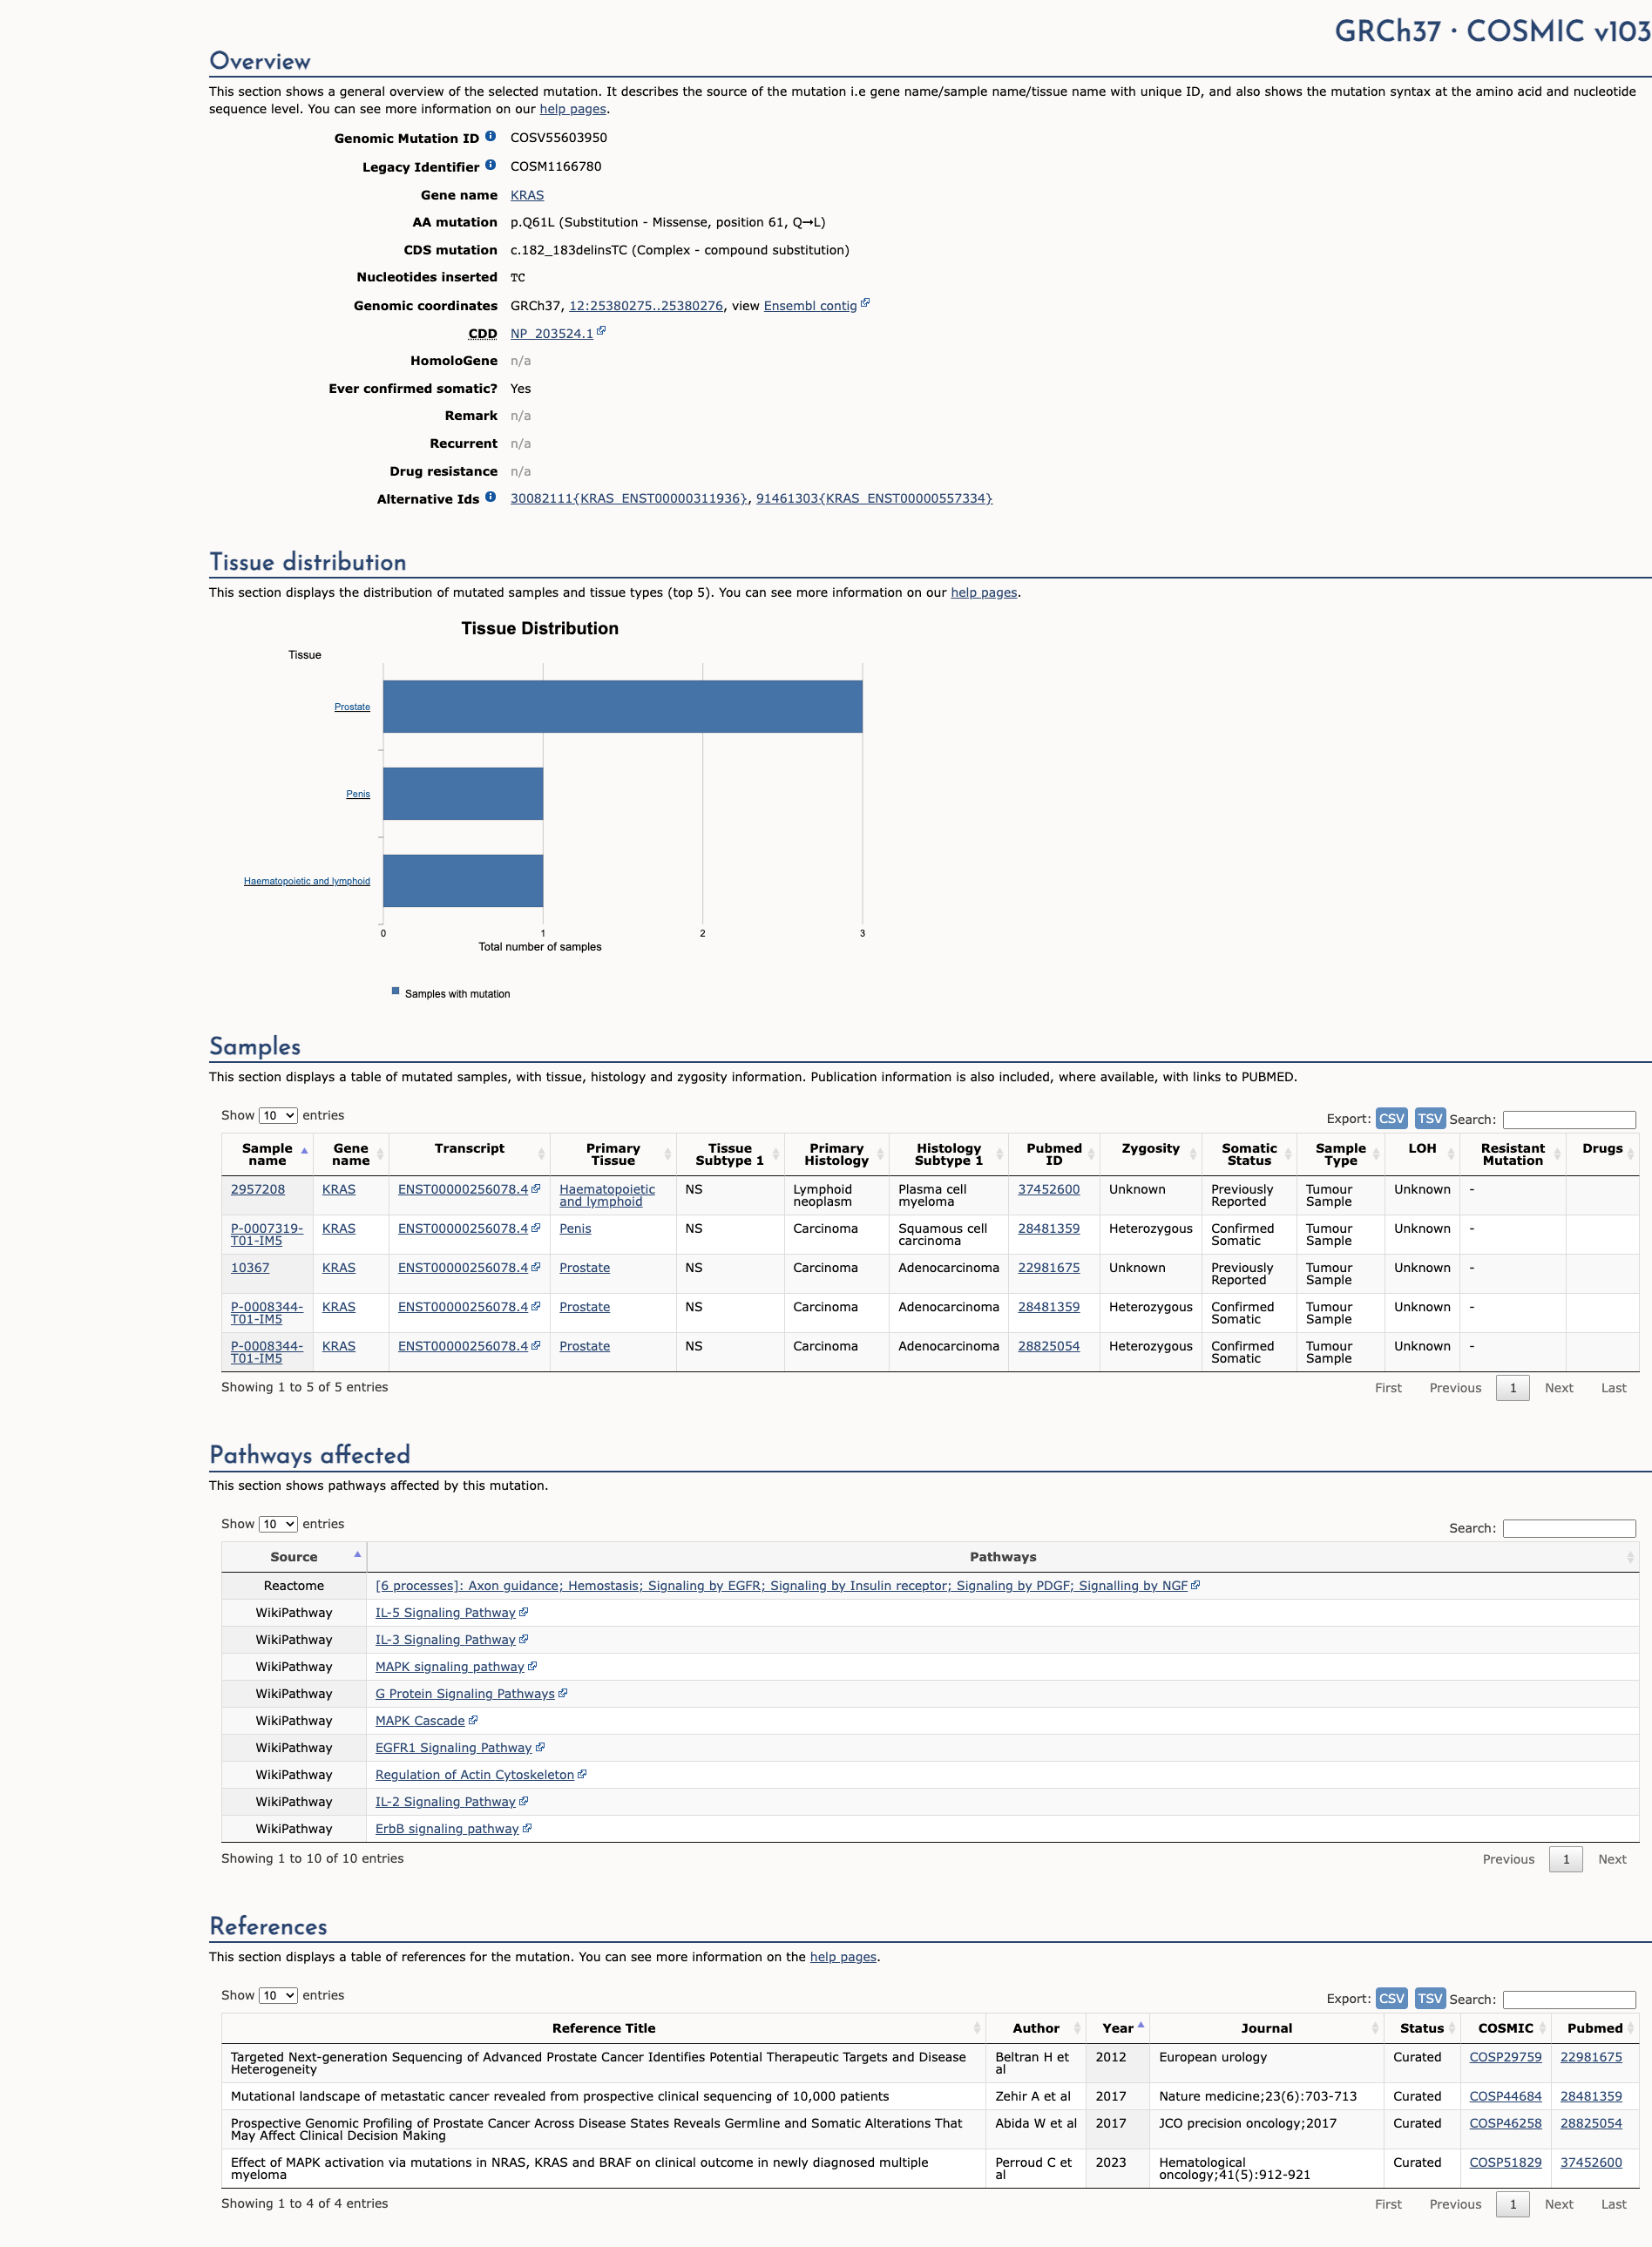Viewport: 1652px width, 2247px height.
Task: Click Previous in Pathways table pagination
Action: click(1508, 1859)
